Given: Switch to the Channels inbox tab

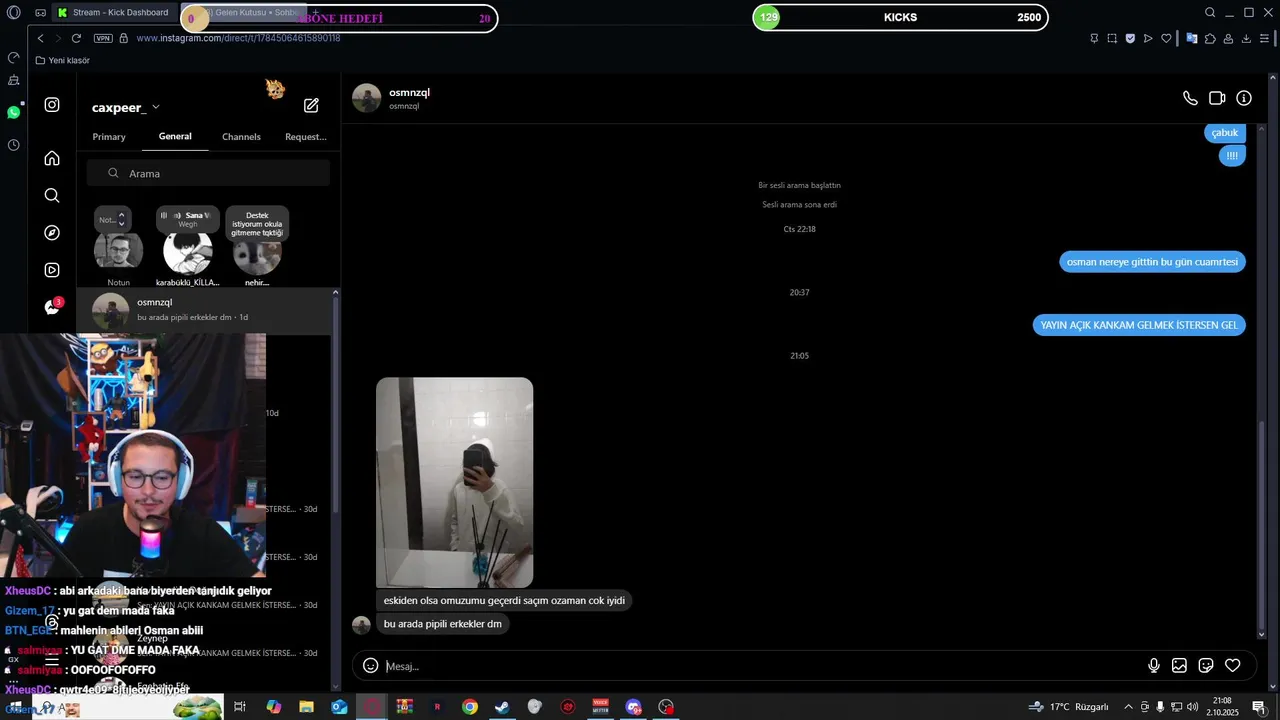Looking at the screenshot, I should (x=241, y=137).
